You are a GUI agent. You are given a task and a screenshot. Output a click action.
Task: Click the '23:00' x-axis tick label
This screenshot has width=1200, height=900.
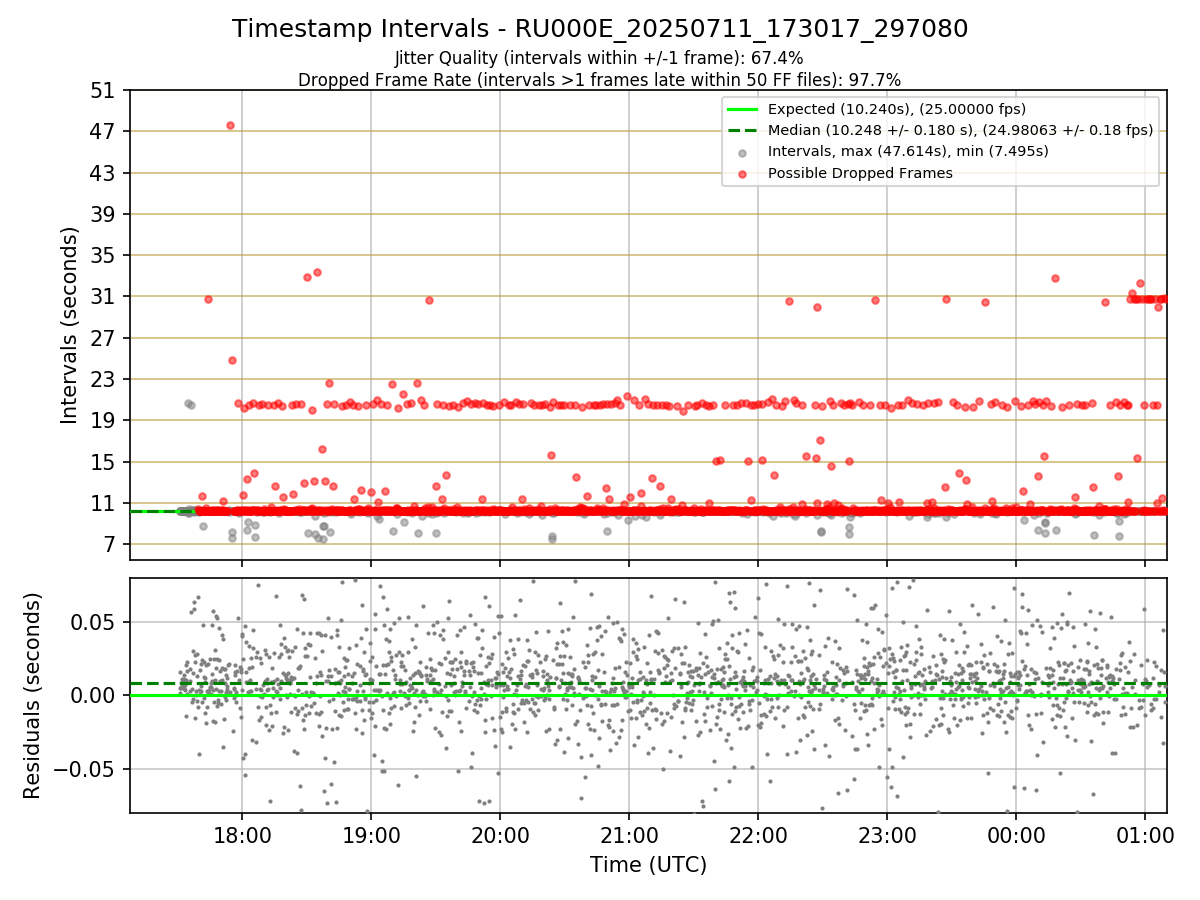point(887,834)
